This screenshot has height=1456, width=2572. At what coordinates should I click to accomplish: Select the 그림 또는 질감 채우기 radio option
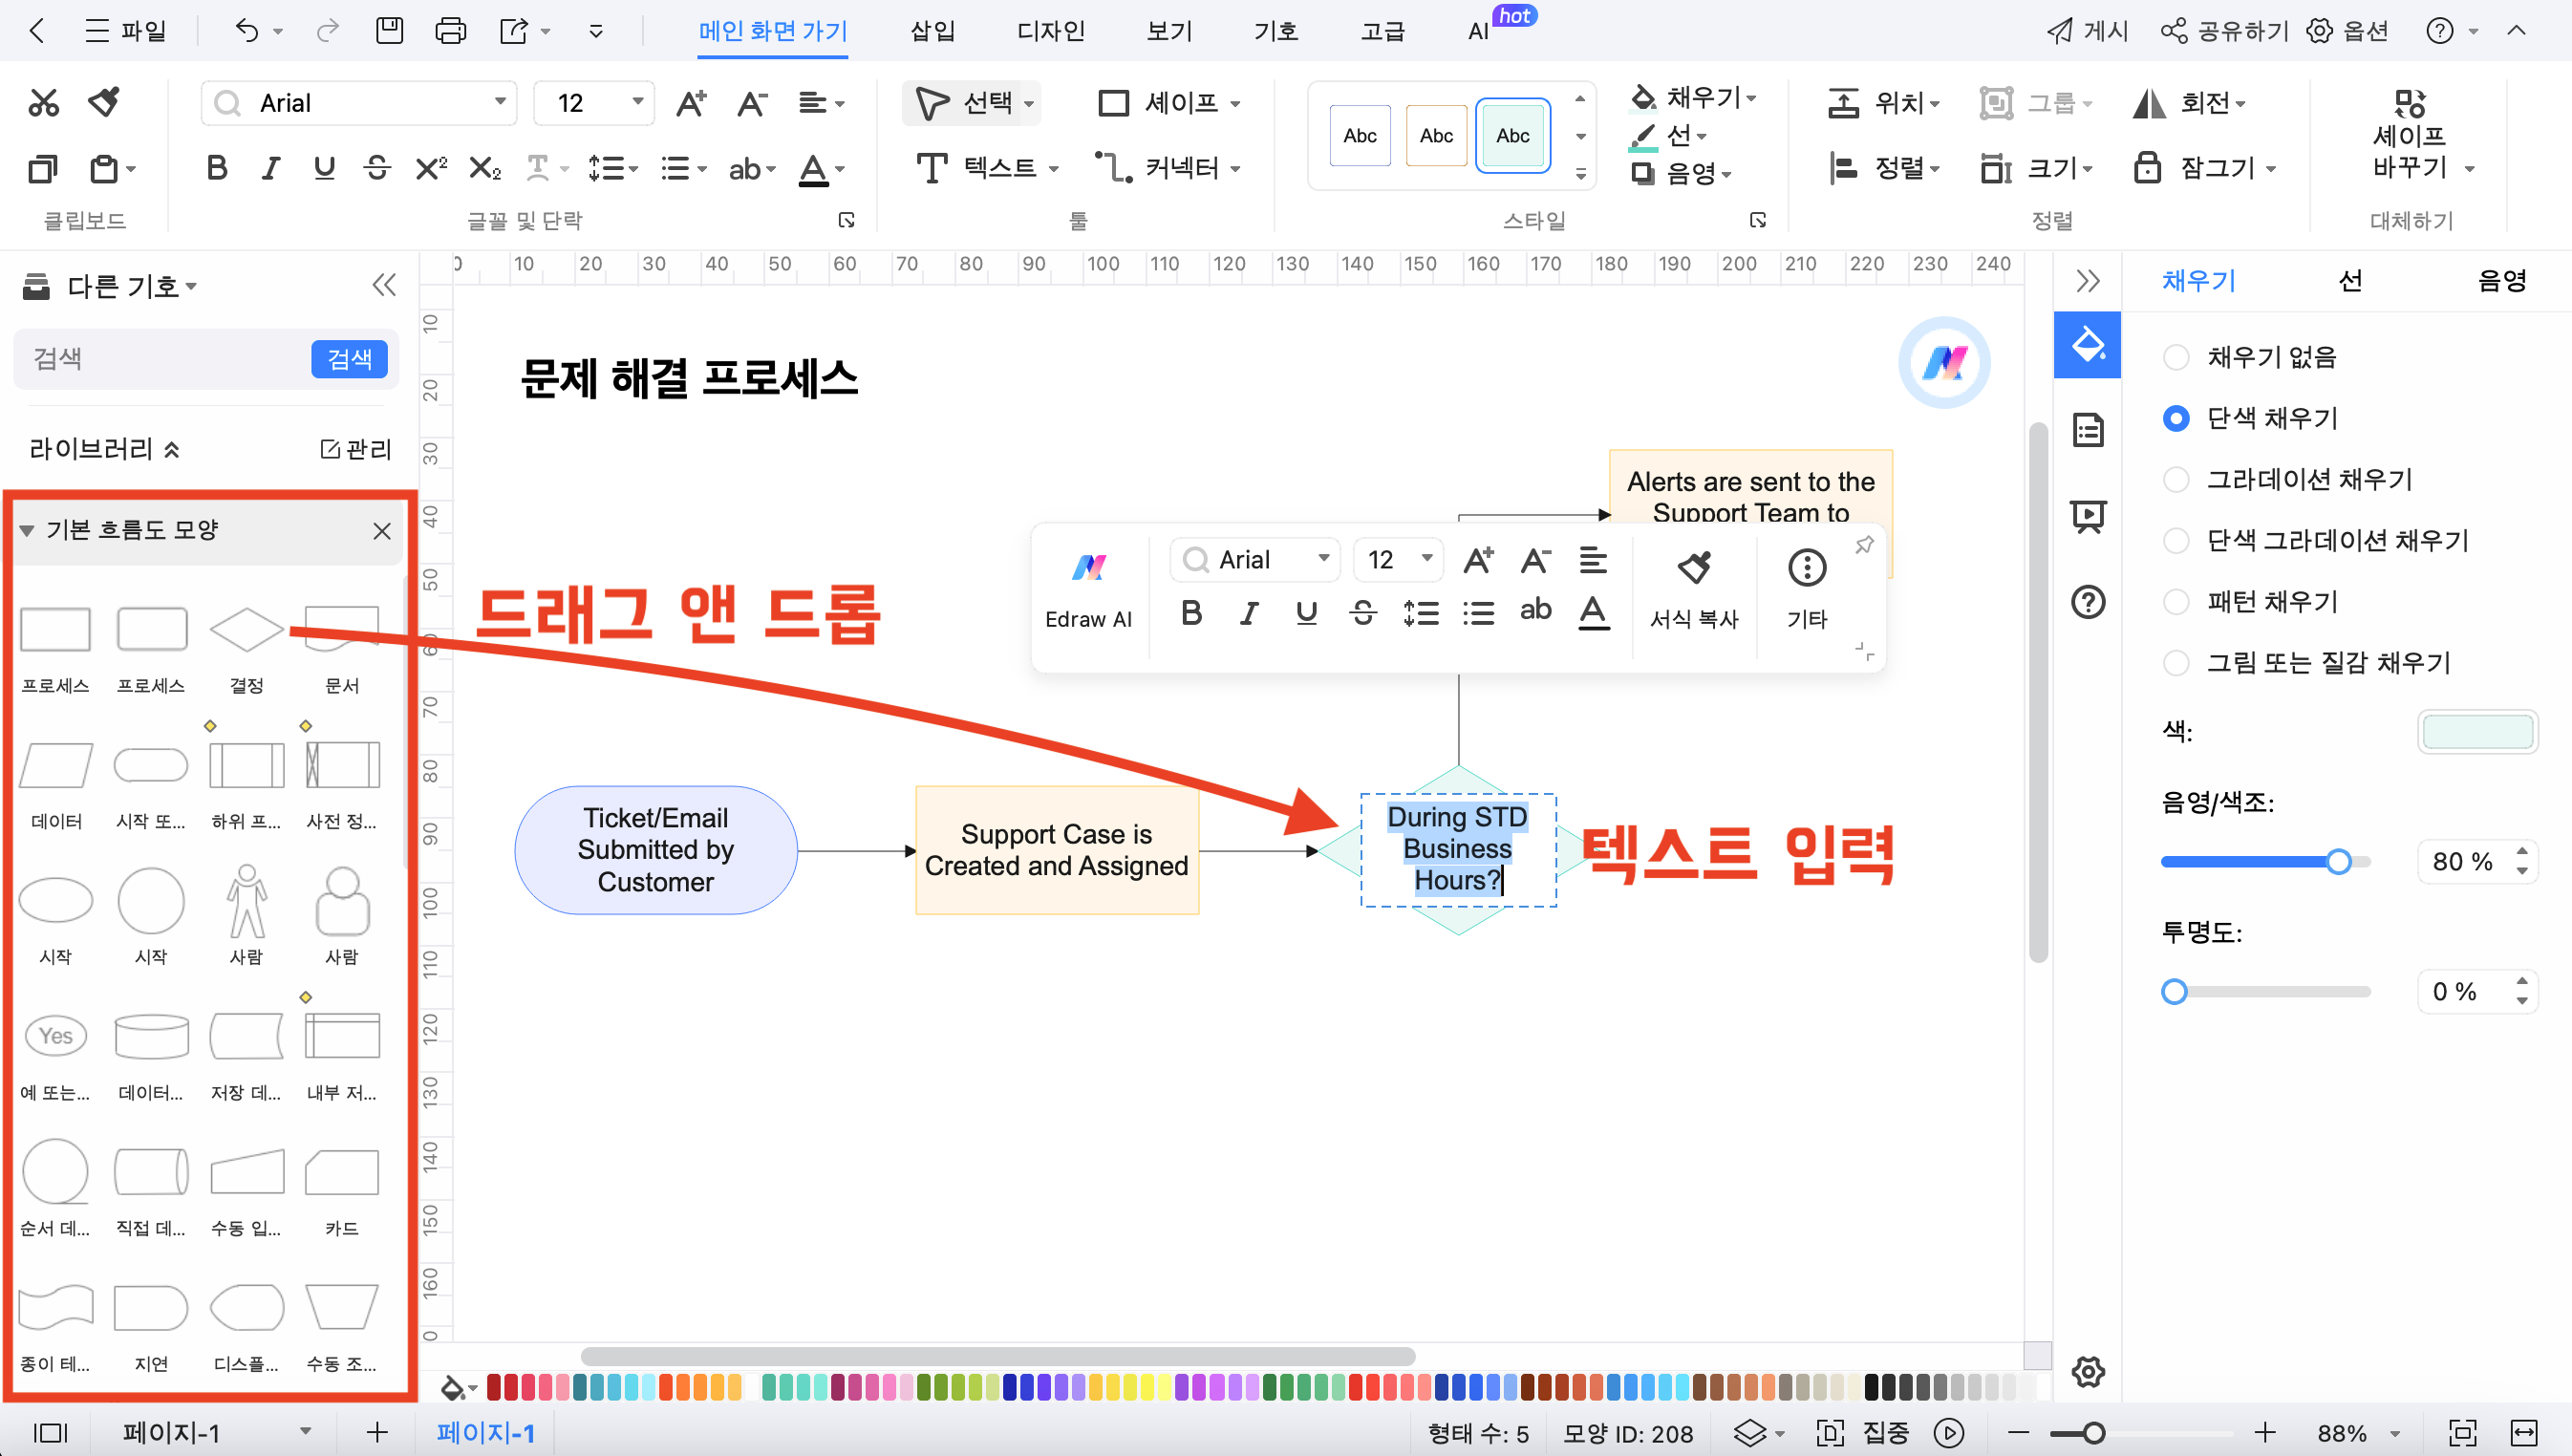2175,662
